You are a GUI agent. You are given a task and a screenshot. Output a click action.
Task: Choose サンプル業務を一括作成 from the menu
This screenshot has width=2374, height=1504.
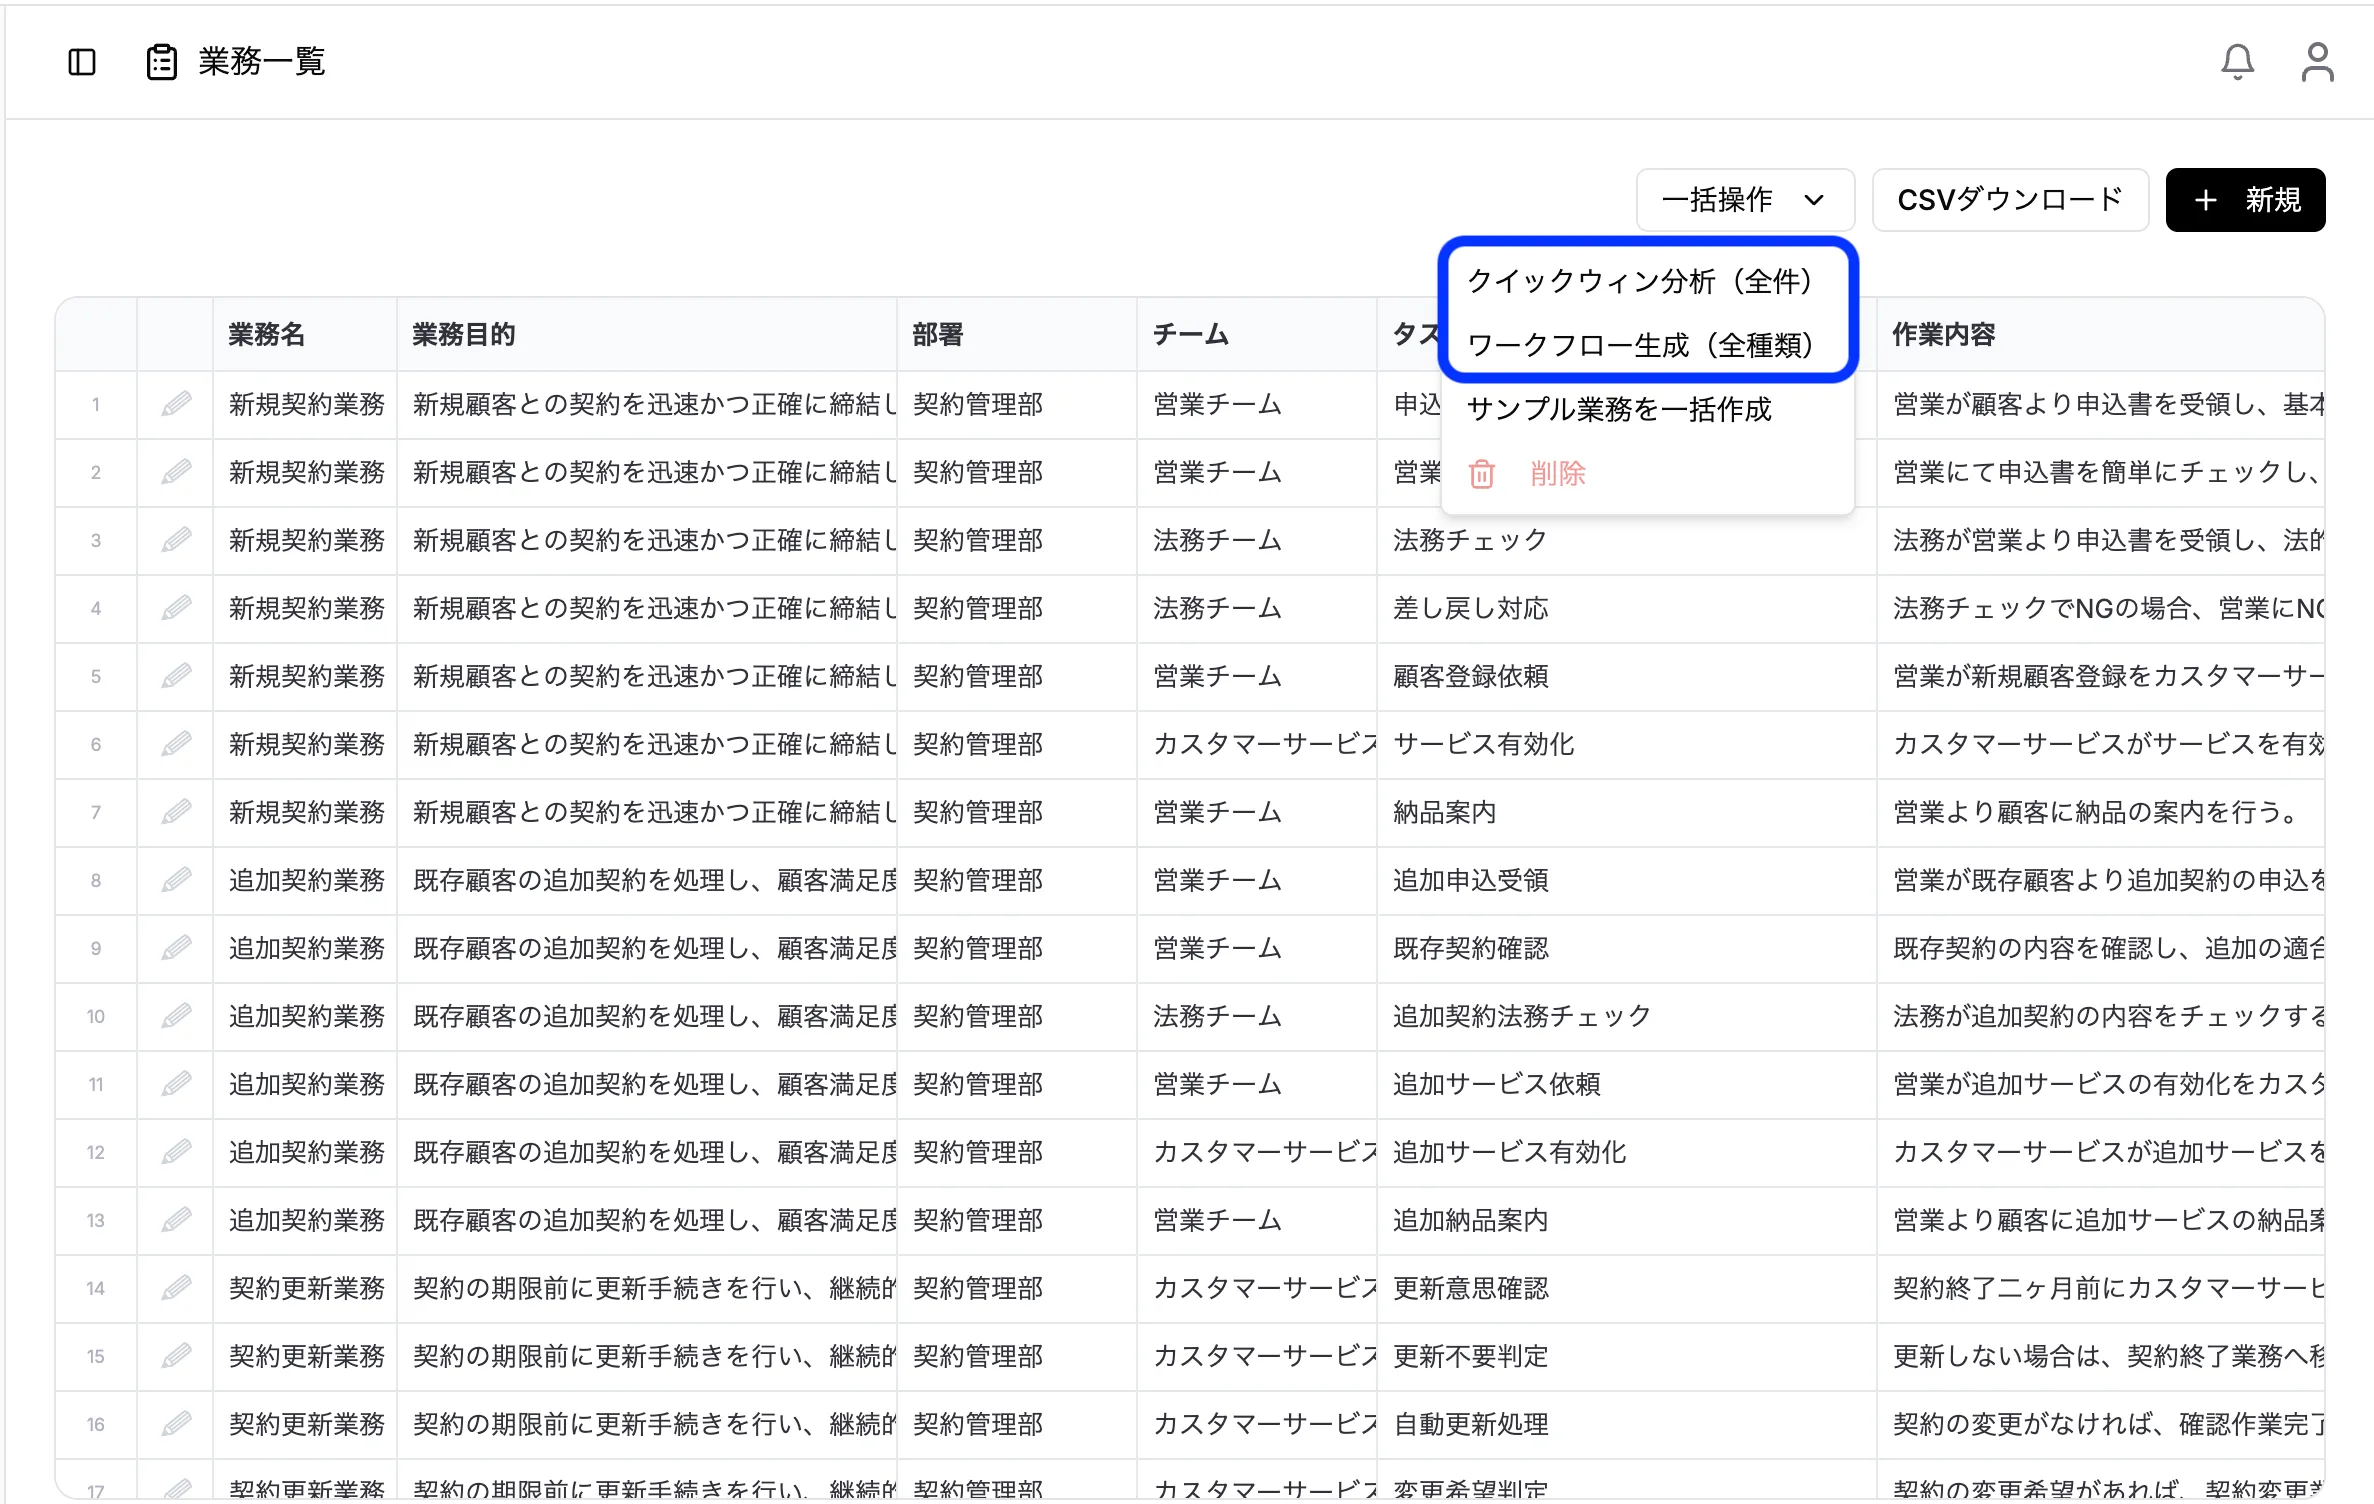1647,410
